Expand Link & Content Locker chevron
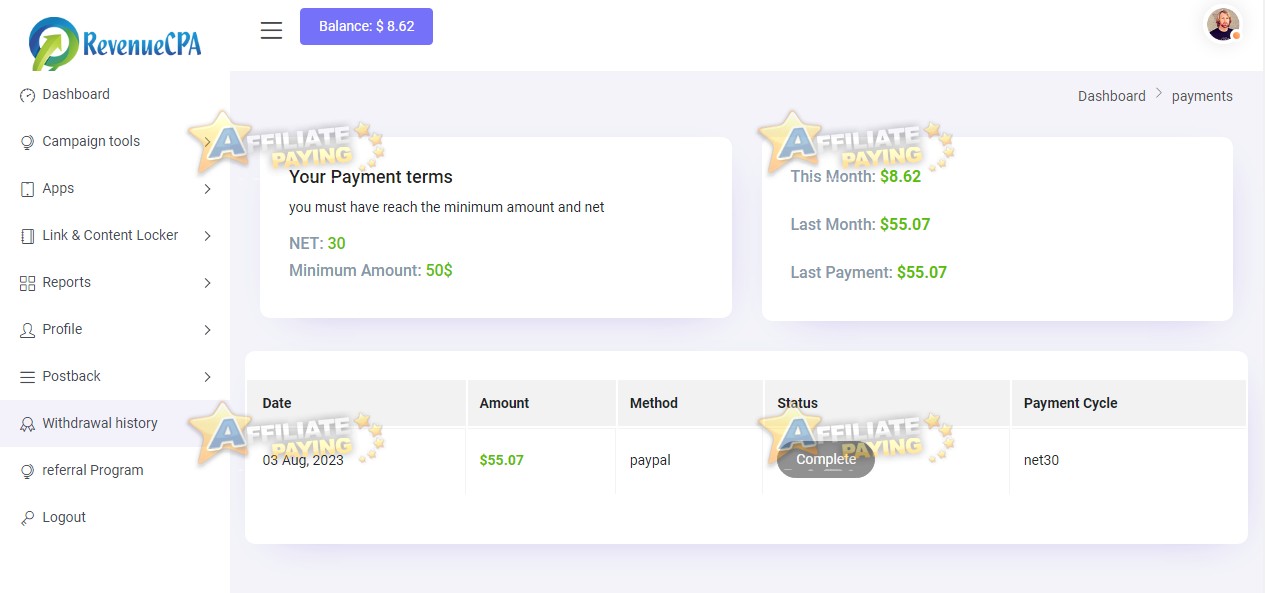The height and width of the screenshot is (593, 1265). 207,236
